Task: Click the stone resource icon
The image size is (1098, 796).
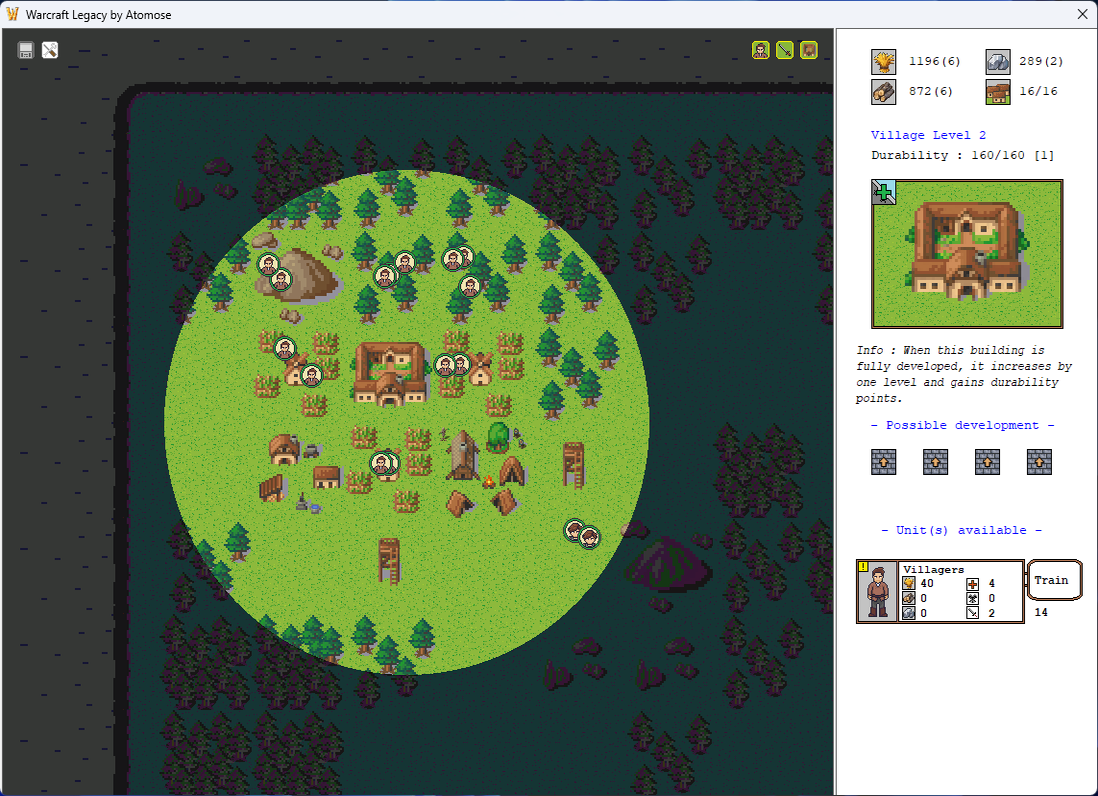Action: point(998,62)
